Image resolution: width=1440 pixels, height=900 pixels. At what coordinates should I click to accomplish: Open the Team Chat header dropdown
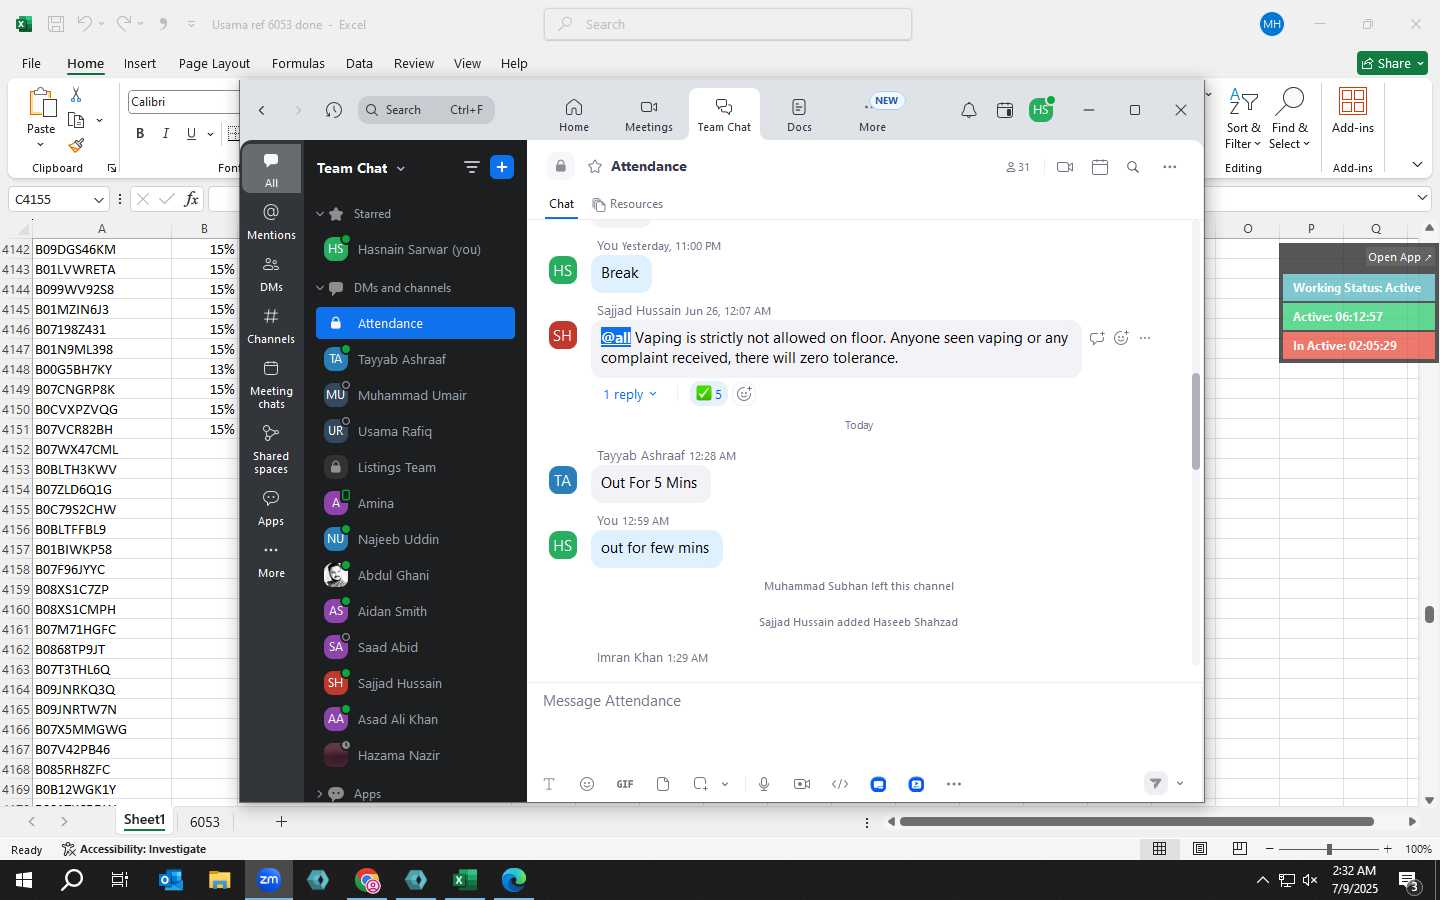click(x=361, y=168)
